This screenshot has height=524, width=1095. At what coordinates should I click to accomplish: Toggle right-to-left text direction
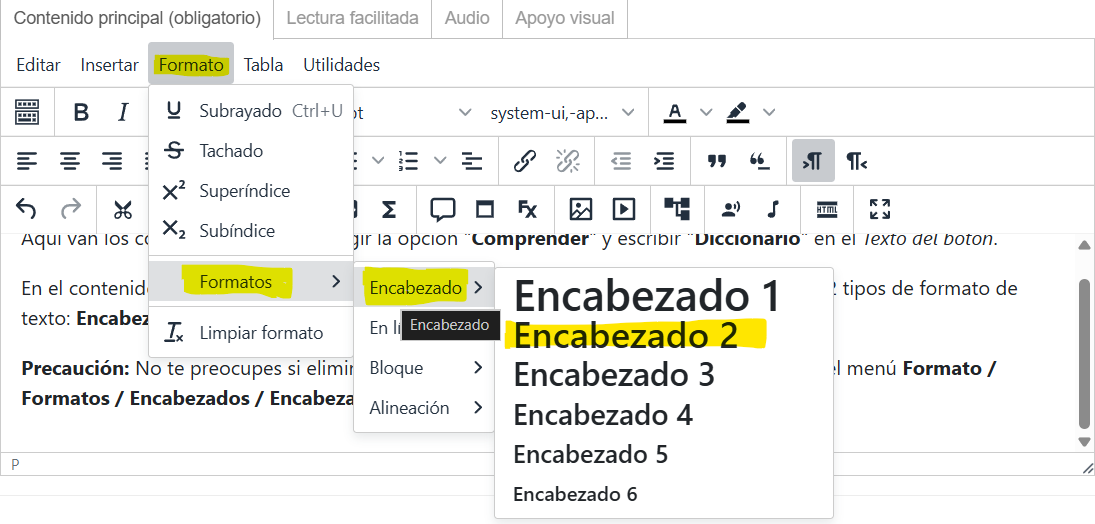tap(856, 161)
